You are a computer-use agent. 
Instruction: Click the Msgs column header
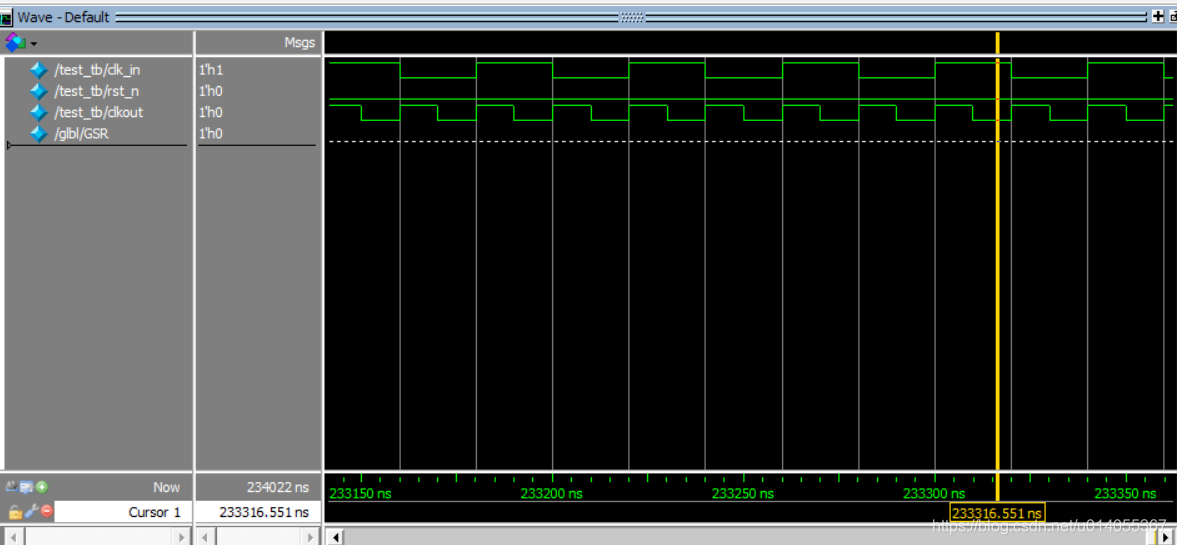tap(299, 43)
